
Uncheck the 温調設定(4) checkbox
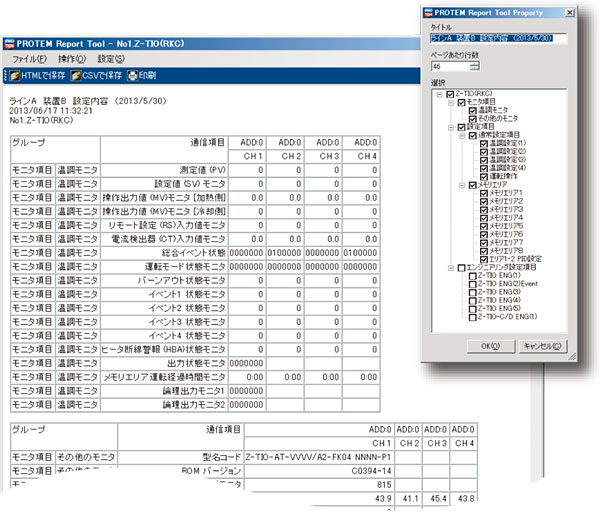pyautogui.click(x=484, y=168)
